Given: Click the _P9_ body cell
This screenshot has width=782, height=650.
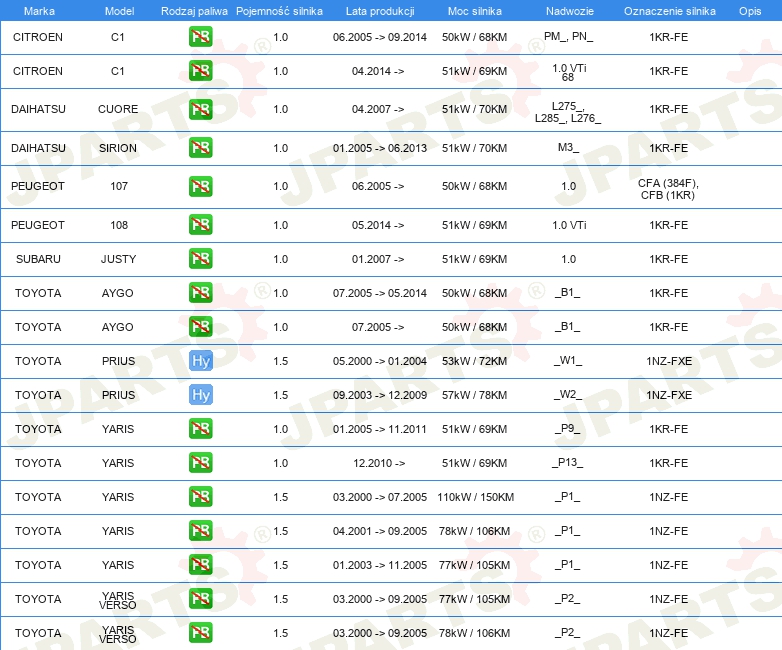Looking at the screenshot, I should pos(568,429).
